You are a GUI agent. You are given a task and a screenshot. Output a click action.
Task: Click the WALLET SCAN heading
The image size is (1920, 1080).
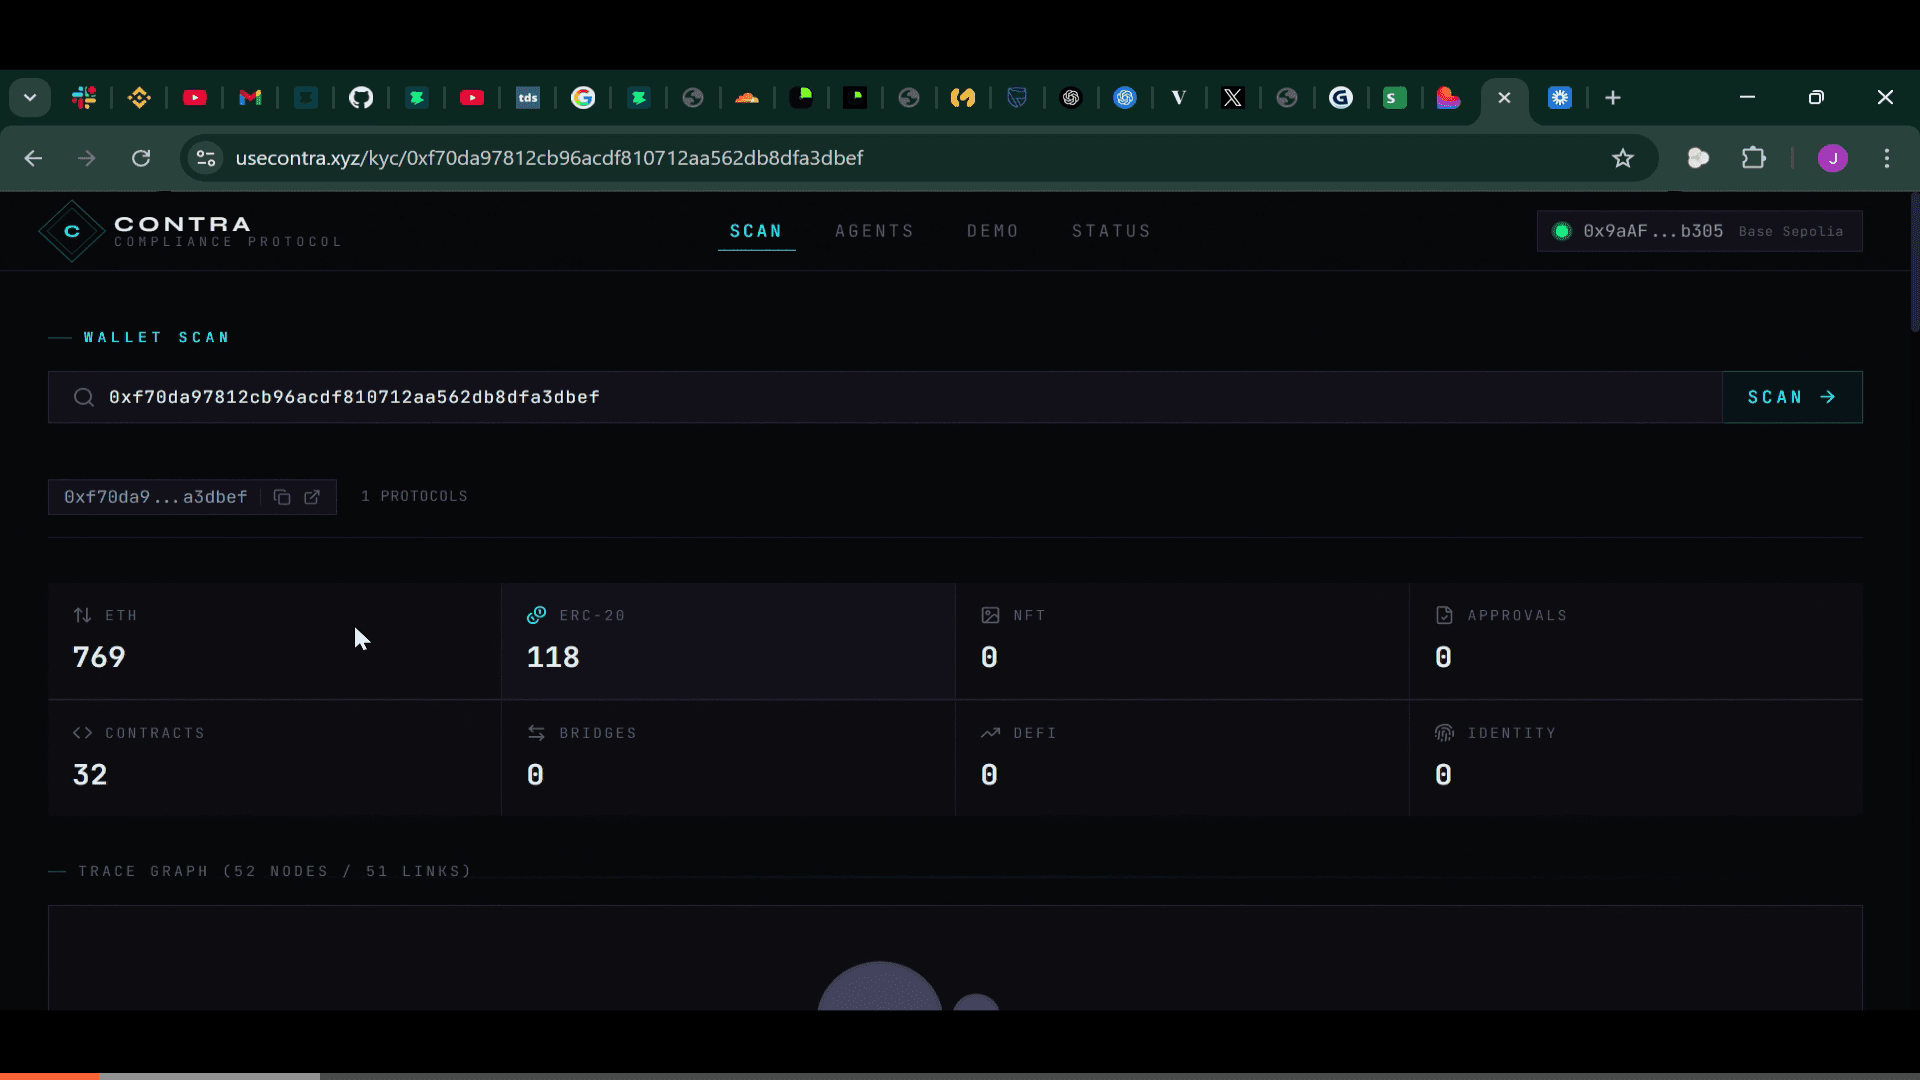[157, 337]
